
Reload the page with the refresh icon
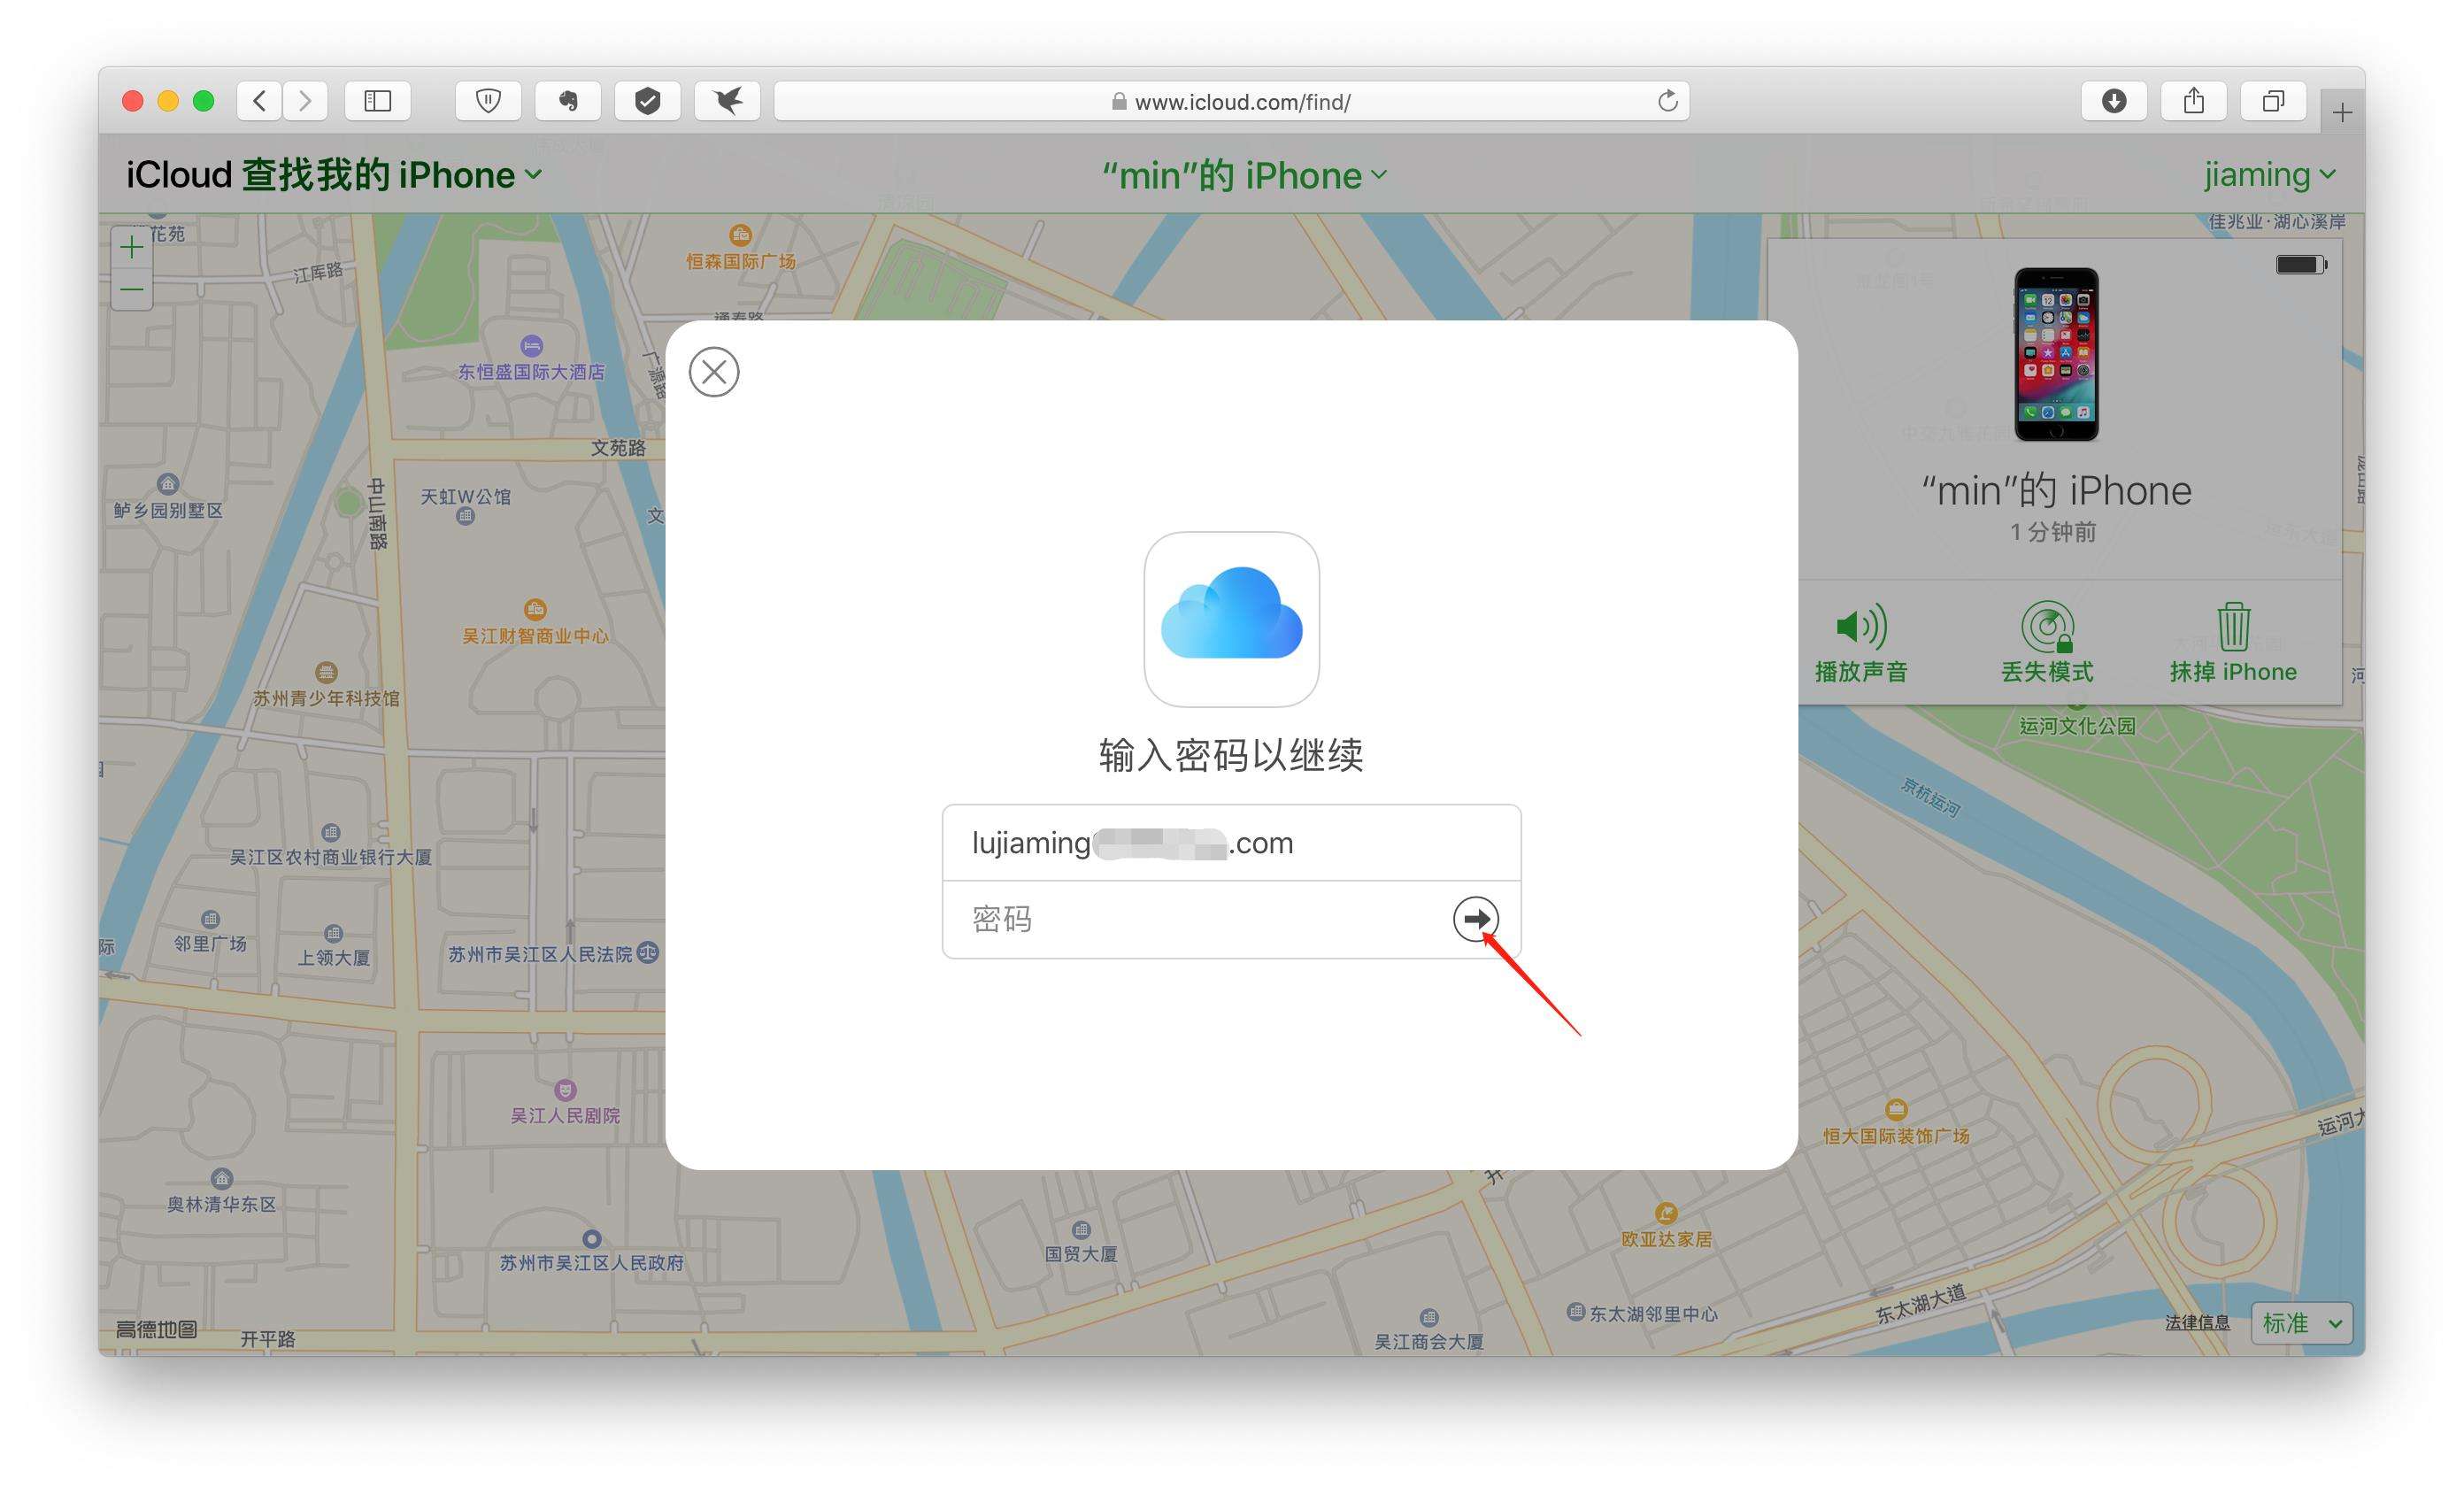pos(1667,101)
